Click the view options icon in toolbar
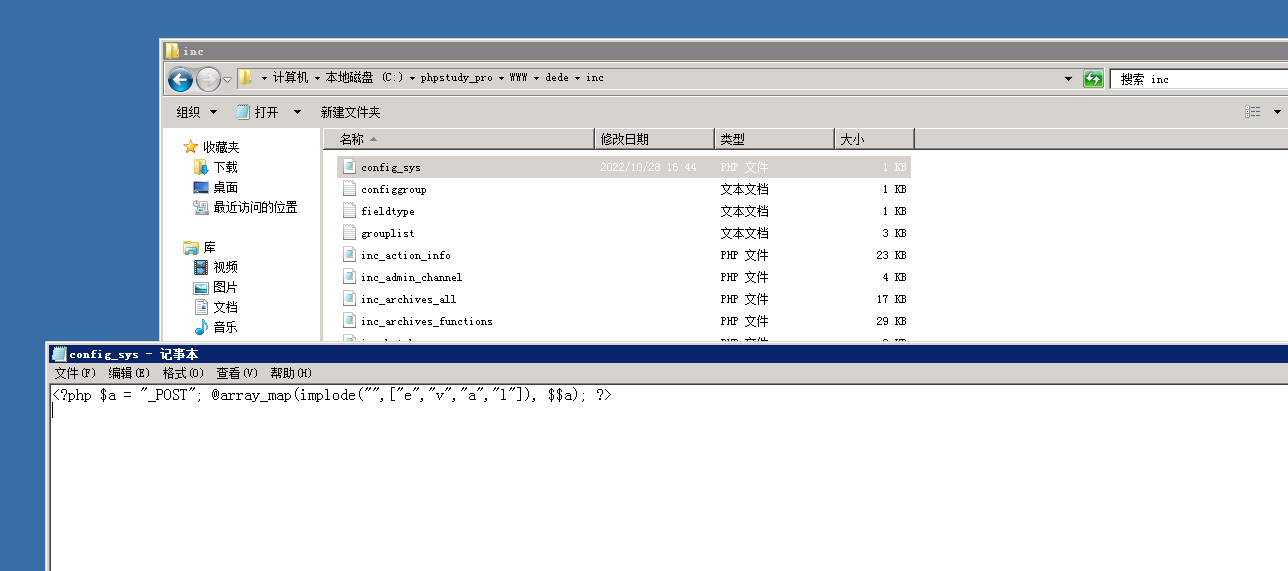The width and height of the screenshot is (1288, 571). (1253, 112)
